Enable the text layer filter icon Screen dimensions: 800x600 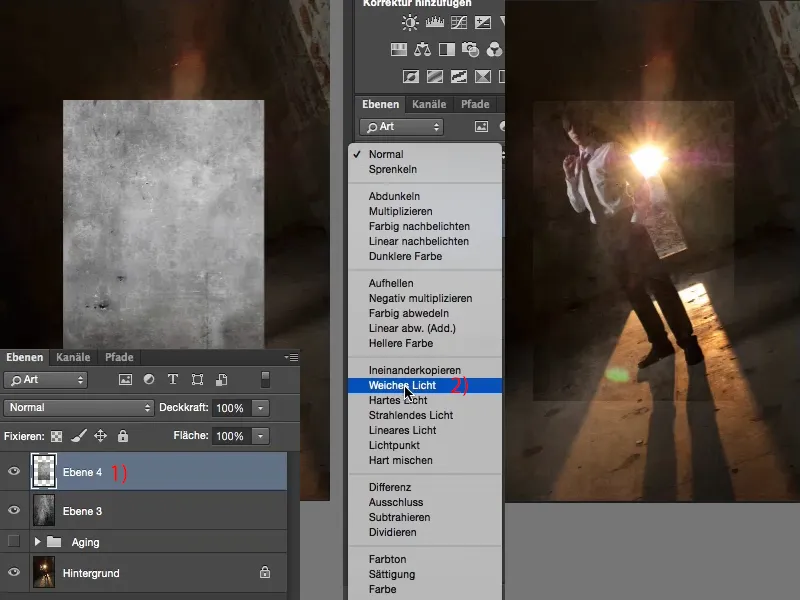tap(172, 379)
